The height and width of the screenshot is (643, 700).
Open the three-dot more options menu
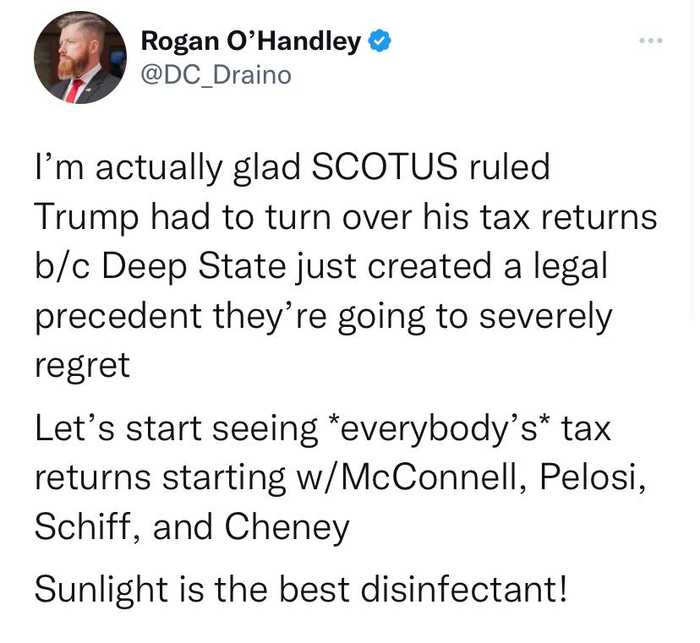click(x=651, y=41)
